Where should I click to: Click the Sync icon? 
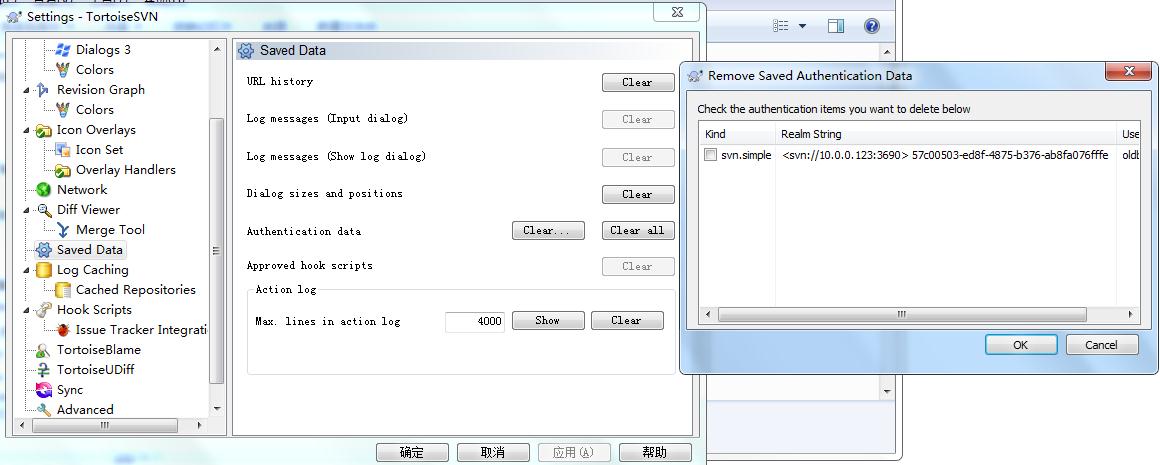pos(44,390)
